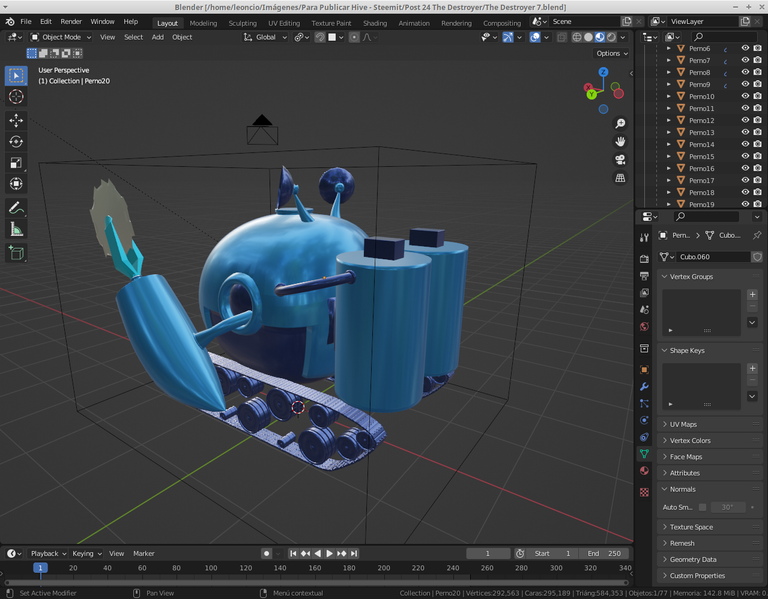Add a new shape key
The width and height of the screenshot is (768, 599).
click(x=752, y=368)
